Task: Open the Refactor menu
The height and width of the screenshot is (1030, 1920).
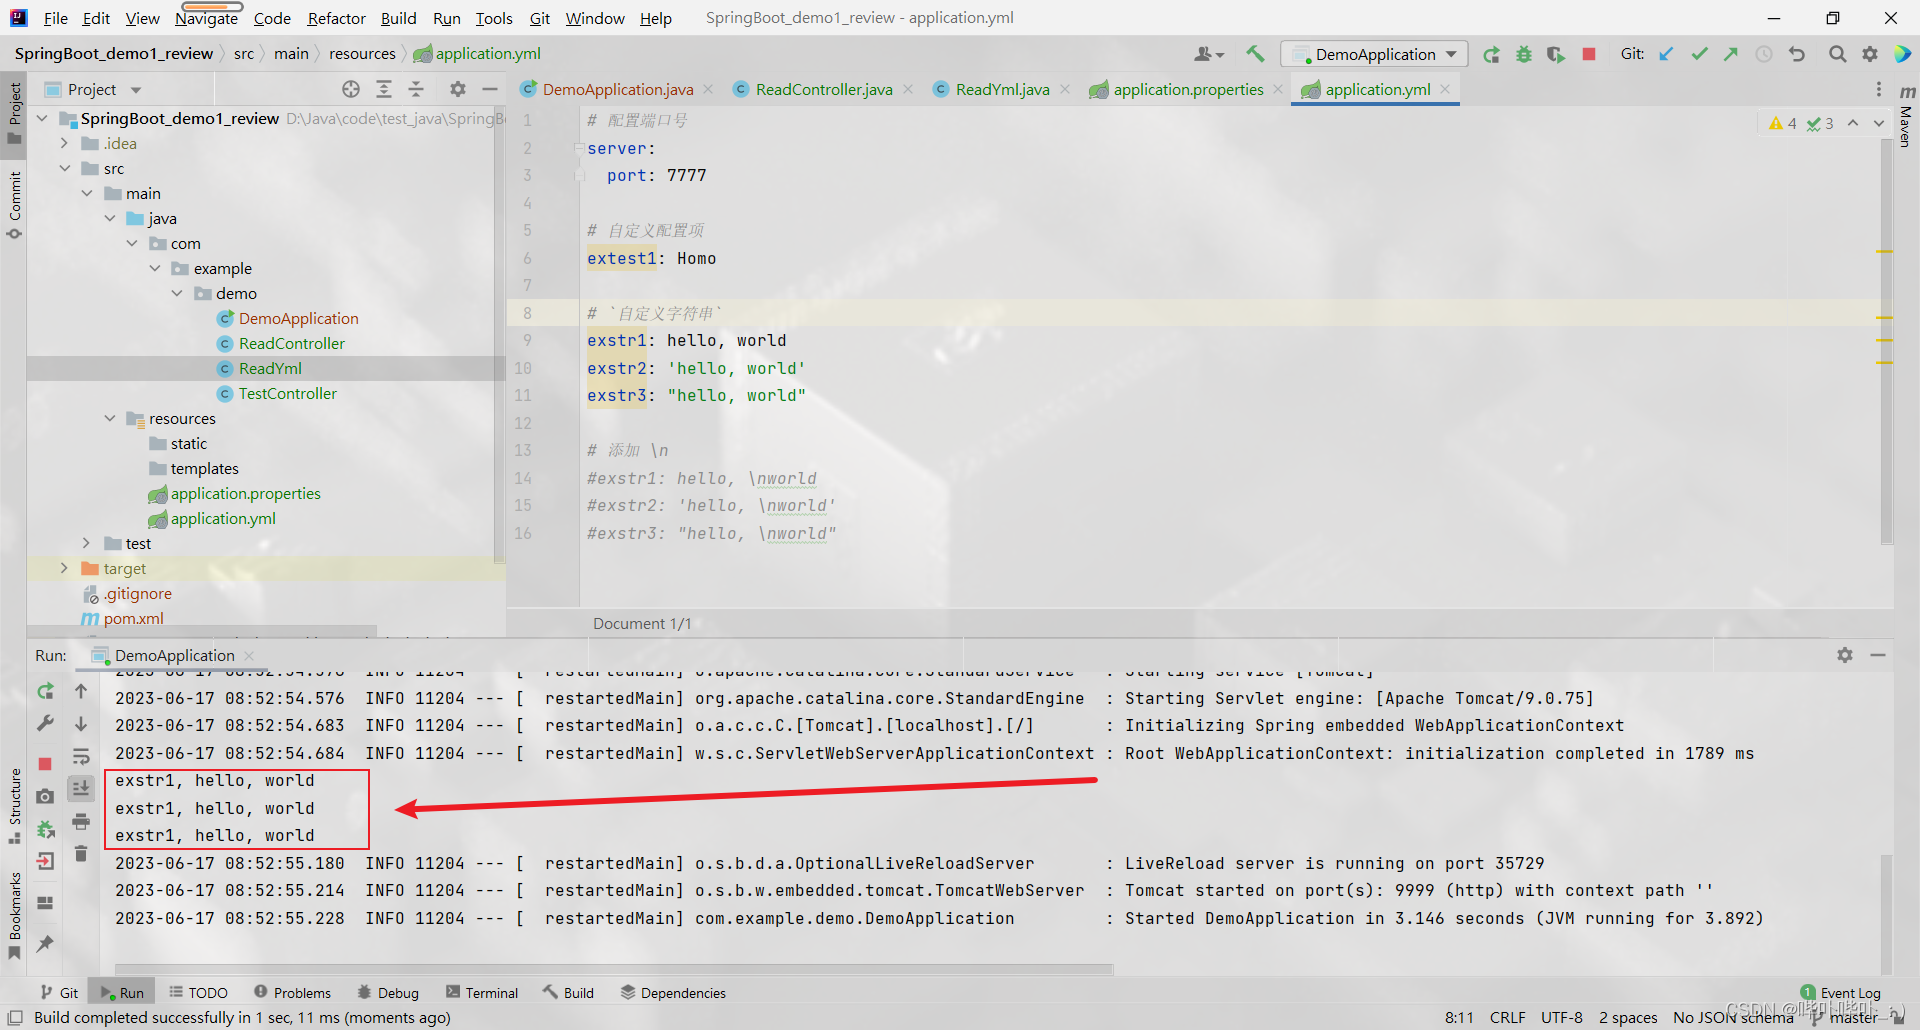Action: (x=336, y=18)
